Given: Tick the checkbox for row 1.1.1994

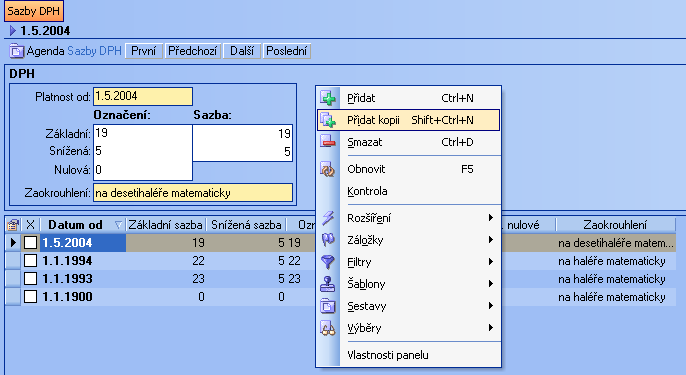Looking at the screenshot, I should point(30,261).
